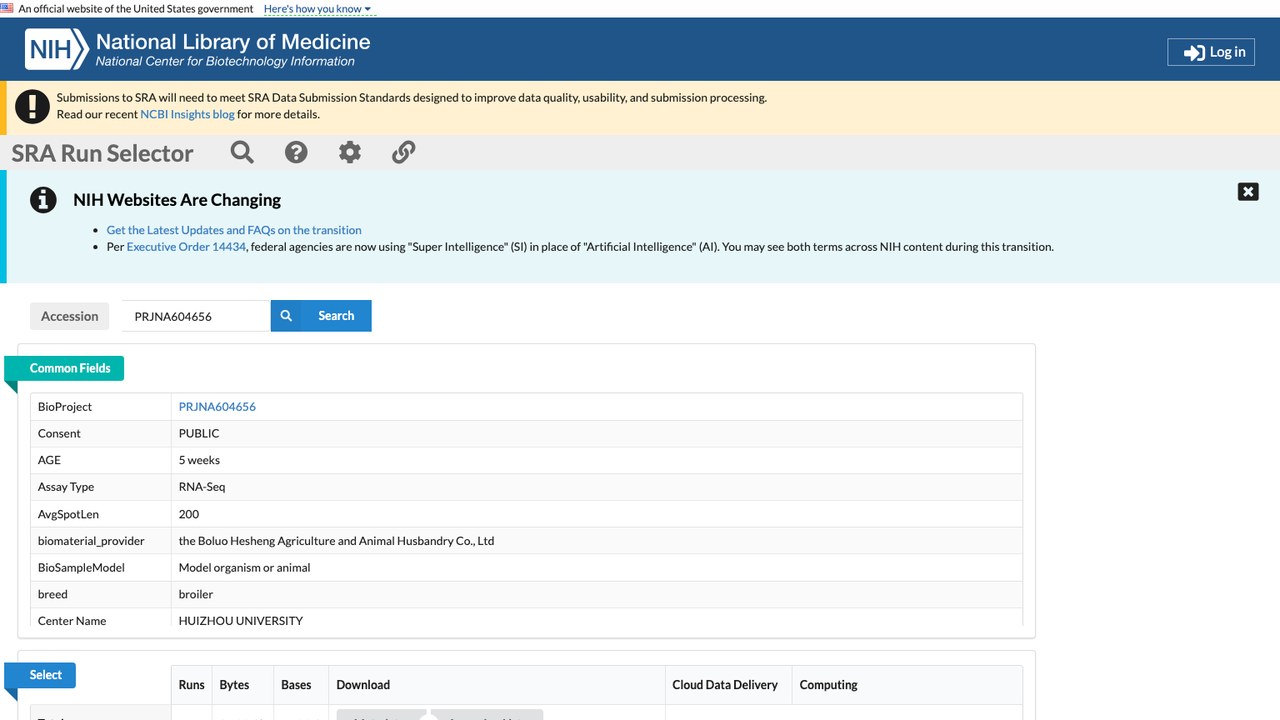Click the US flag icon
1280x720 pixels.
[x=7, y=8]
